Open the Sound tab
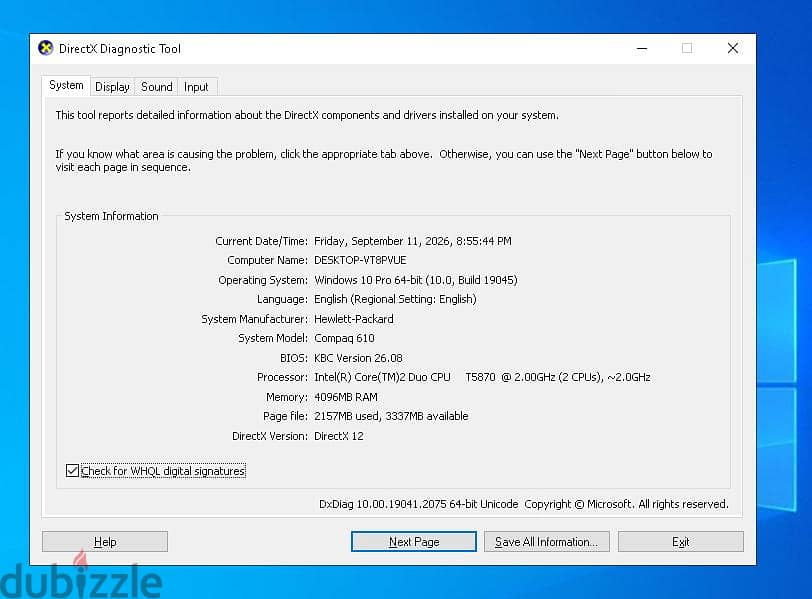Image resolution: width=812 pixels, height=599 pixels. point(156,87)
